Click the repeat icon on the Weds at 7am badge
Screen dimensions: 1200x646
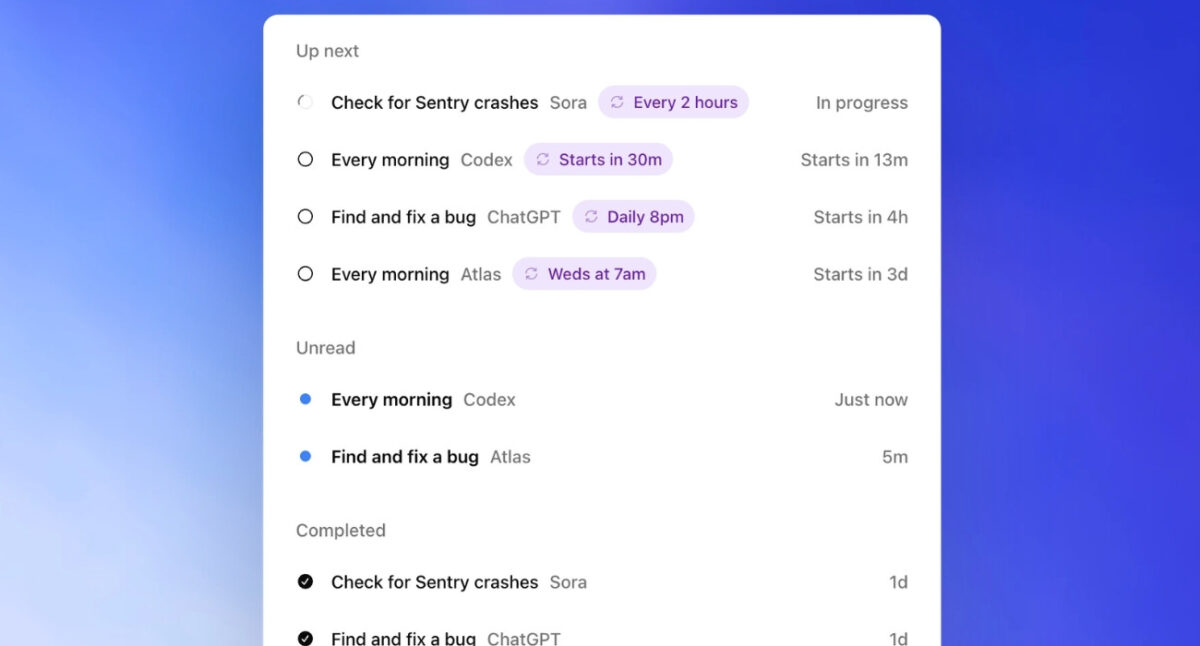531,273
